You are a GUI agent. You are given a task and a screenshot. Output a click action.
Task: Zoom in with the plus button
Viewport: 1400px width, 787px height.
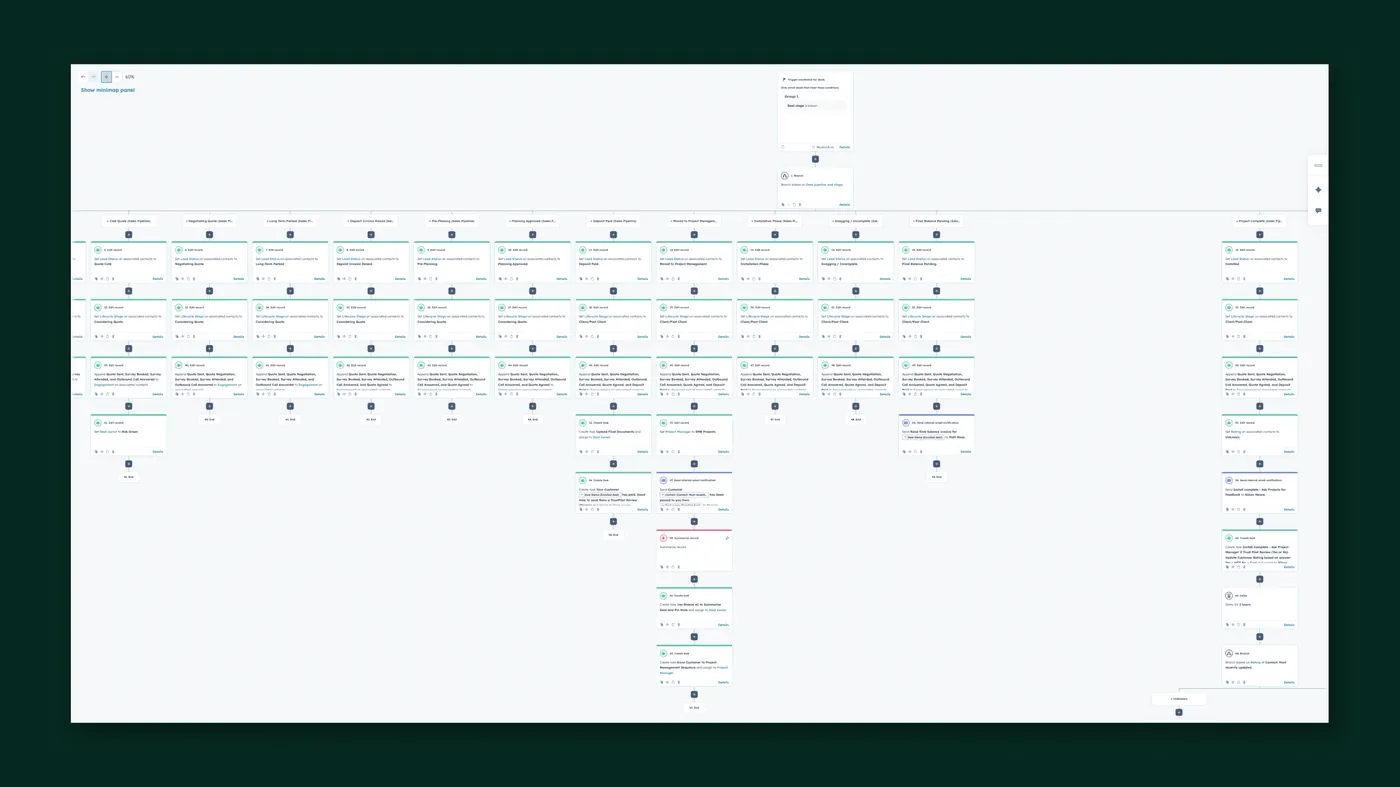[x=106, y=77]
